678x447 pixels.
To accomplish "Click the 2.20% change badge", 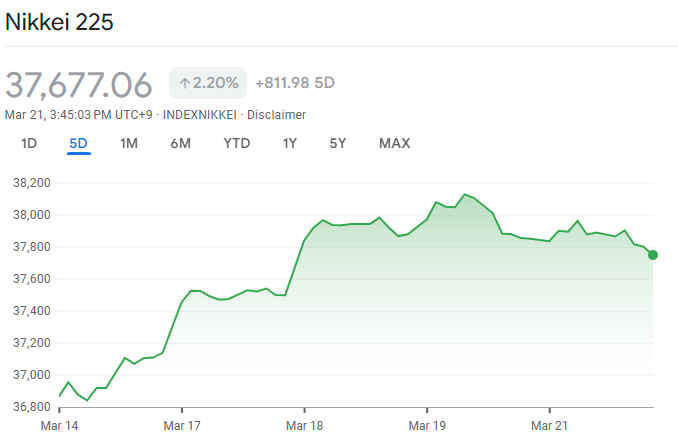I will [x=208, y=83].
